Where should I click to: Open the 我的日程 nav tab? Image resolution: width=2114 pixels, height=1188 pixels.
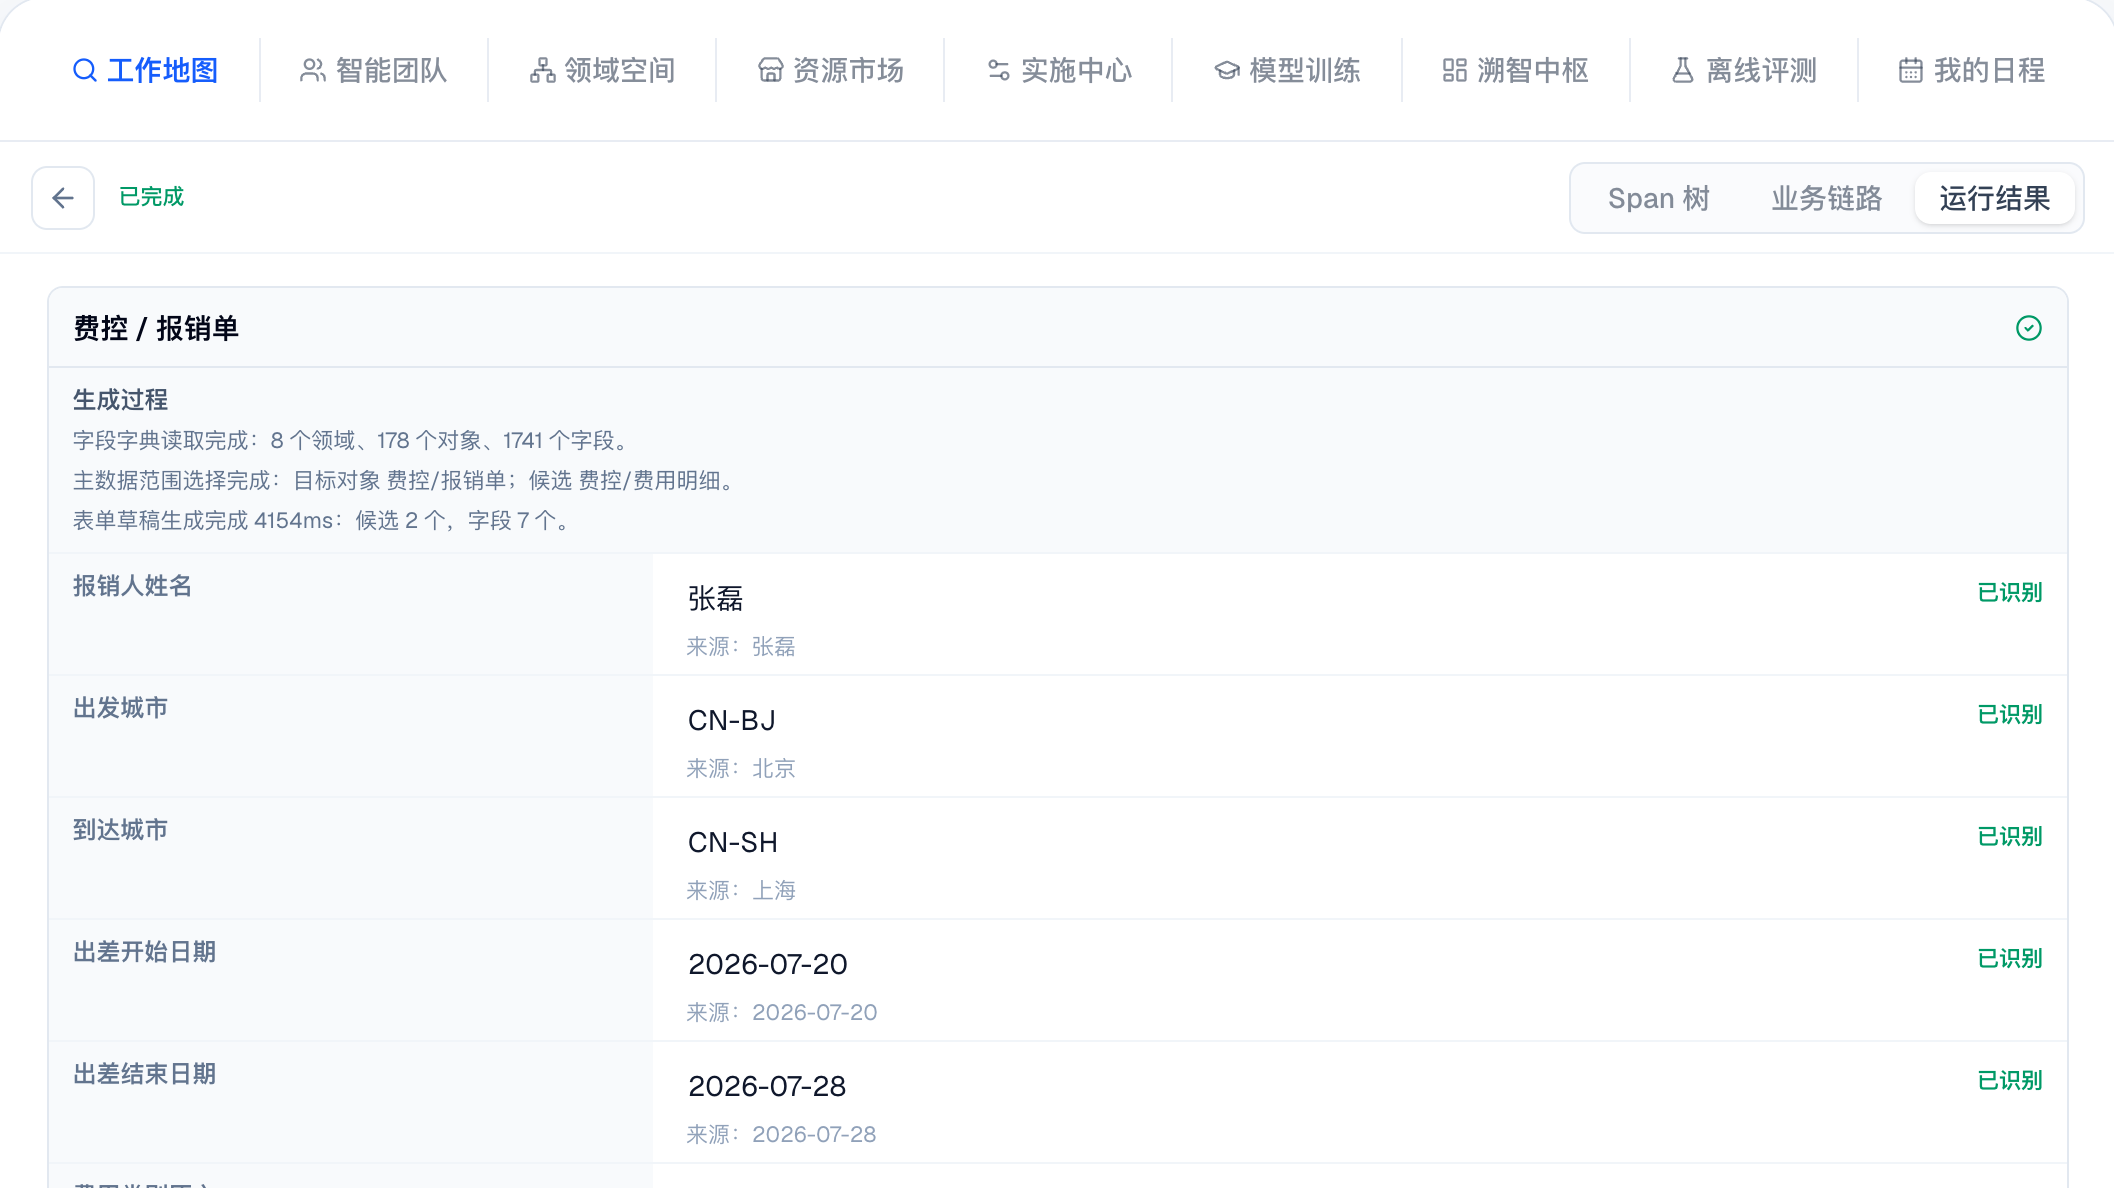[x=1972, y=70]
